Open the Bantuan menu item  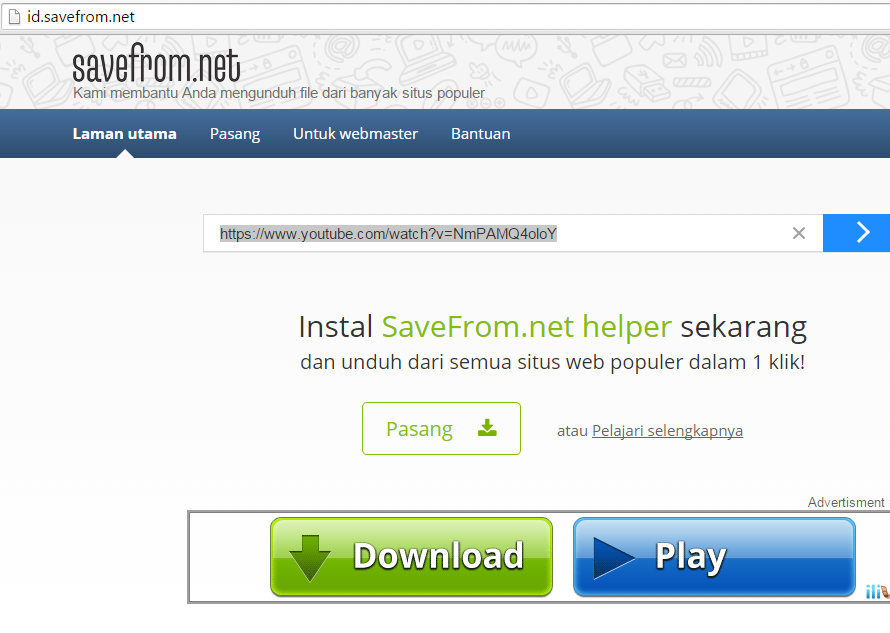point(481,134)
